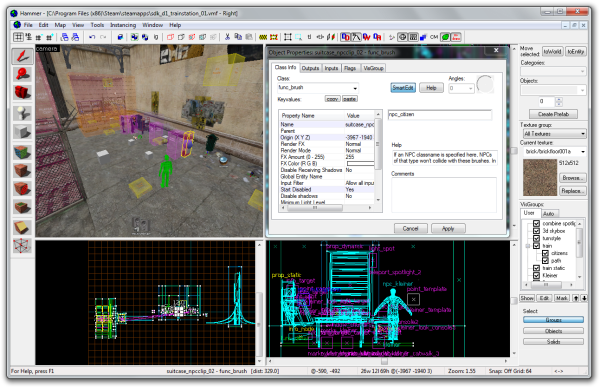Uncheck the 3d skybox visgroup

[536, 231]
